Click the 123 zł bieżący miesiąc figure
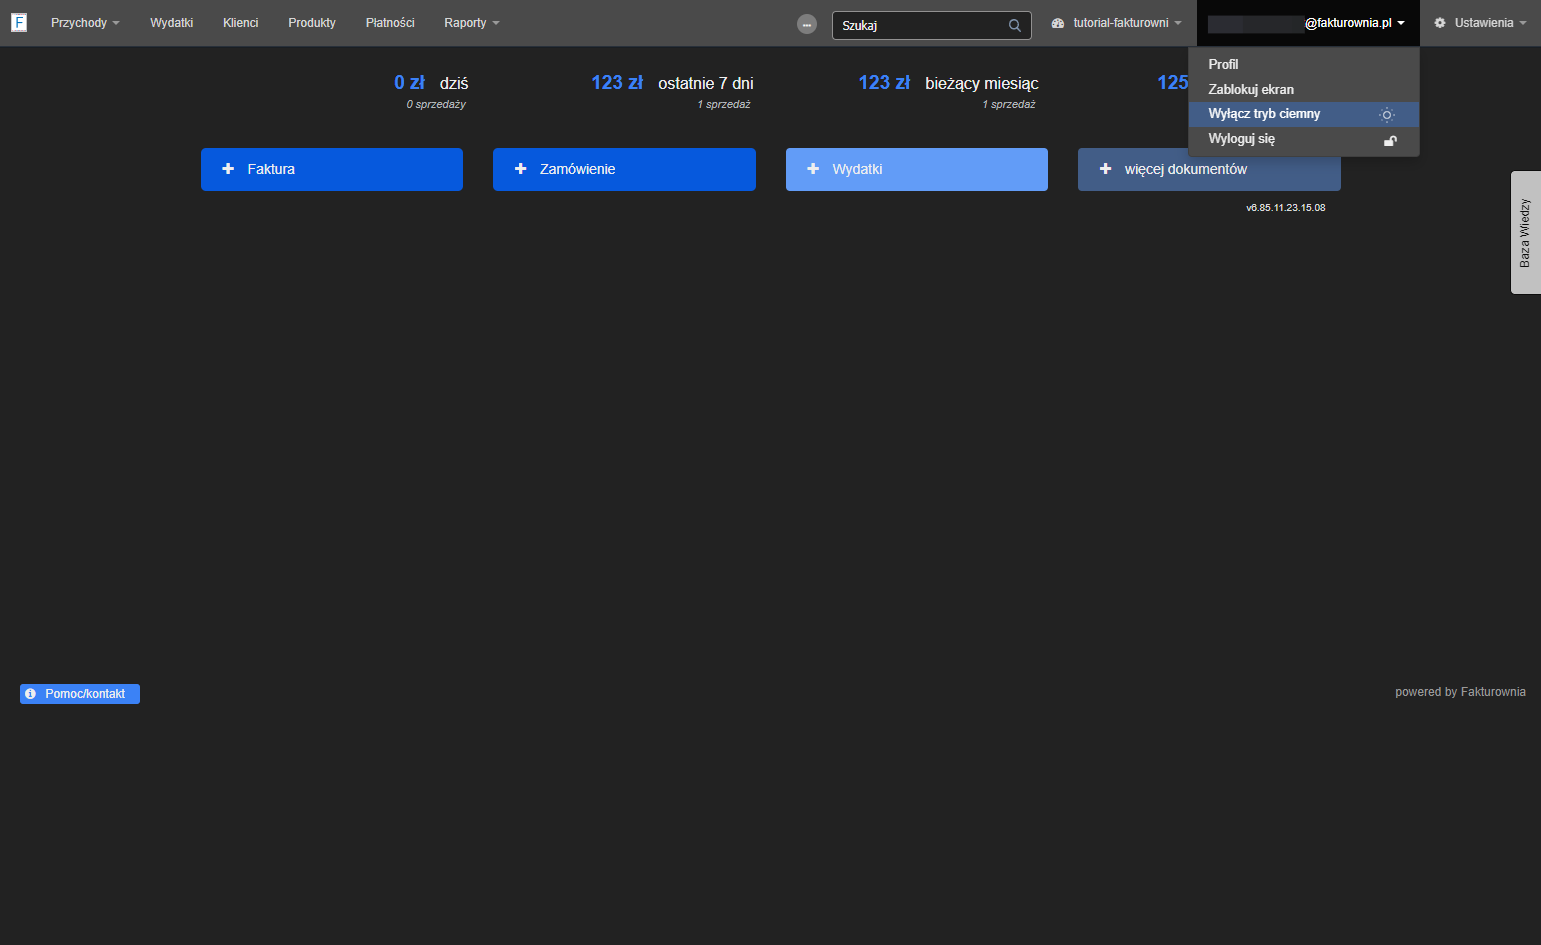The image size is (1541, 945). pos(948,83)
